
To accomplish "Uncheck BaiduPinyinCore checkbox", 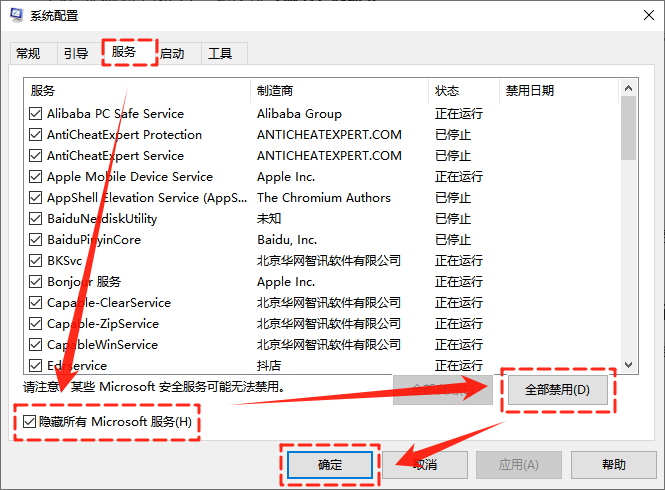I will [x=36, y=240].
